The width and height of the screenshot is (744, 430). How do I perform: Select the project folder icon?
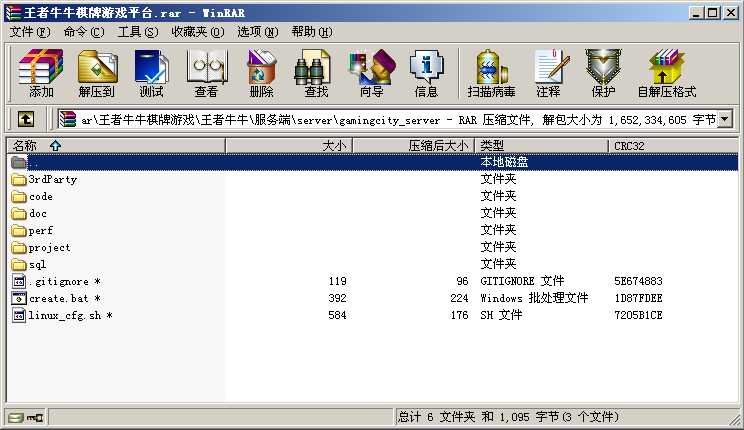point(19,248)
